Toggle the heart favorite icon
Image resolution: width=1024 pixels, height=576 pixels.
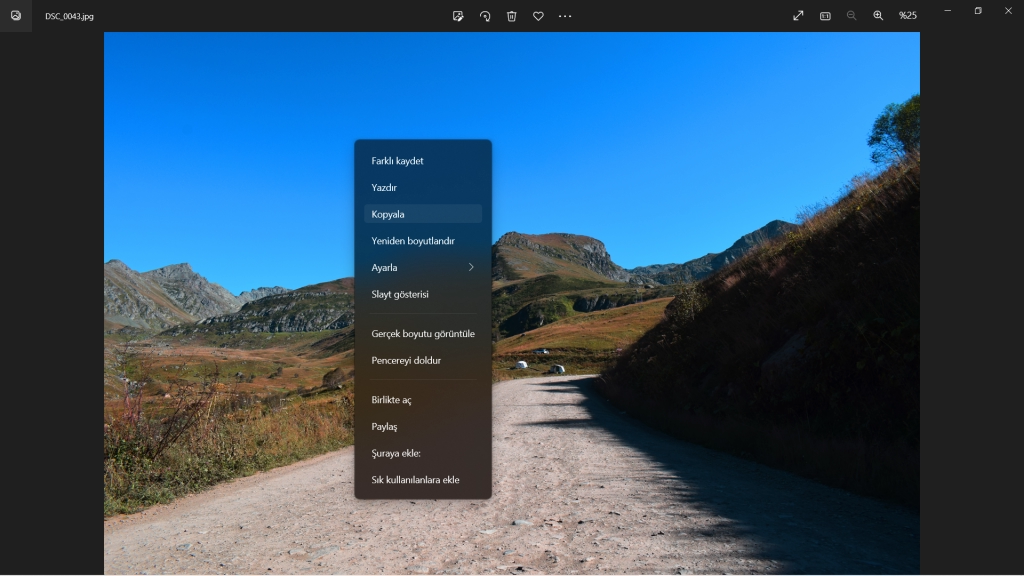tap(538, 16)
